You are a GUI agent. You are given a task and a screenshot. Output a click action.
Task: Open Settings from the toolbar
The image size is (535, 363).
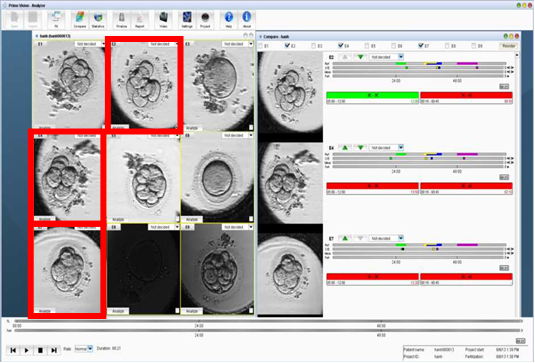(187, 19)
